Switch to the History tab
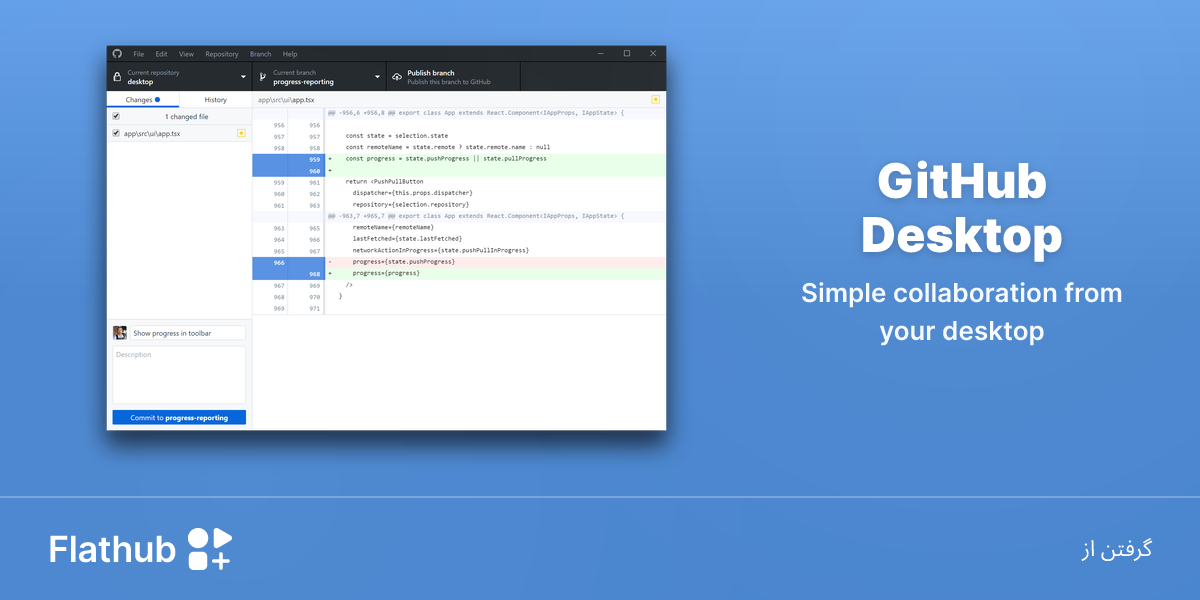 pos(216,100)
